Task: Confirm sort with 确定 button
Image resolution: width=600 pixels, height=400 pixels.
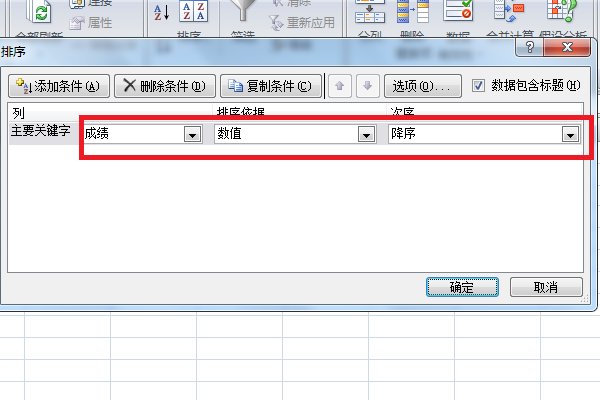Action: (462, 287)
